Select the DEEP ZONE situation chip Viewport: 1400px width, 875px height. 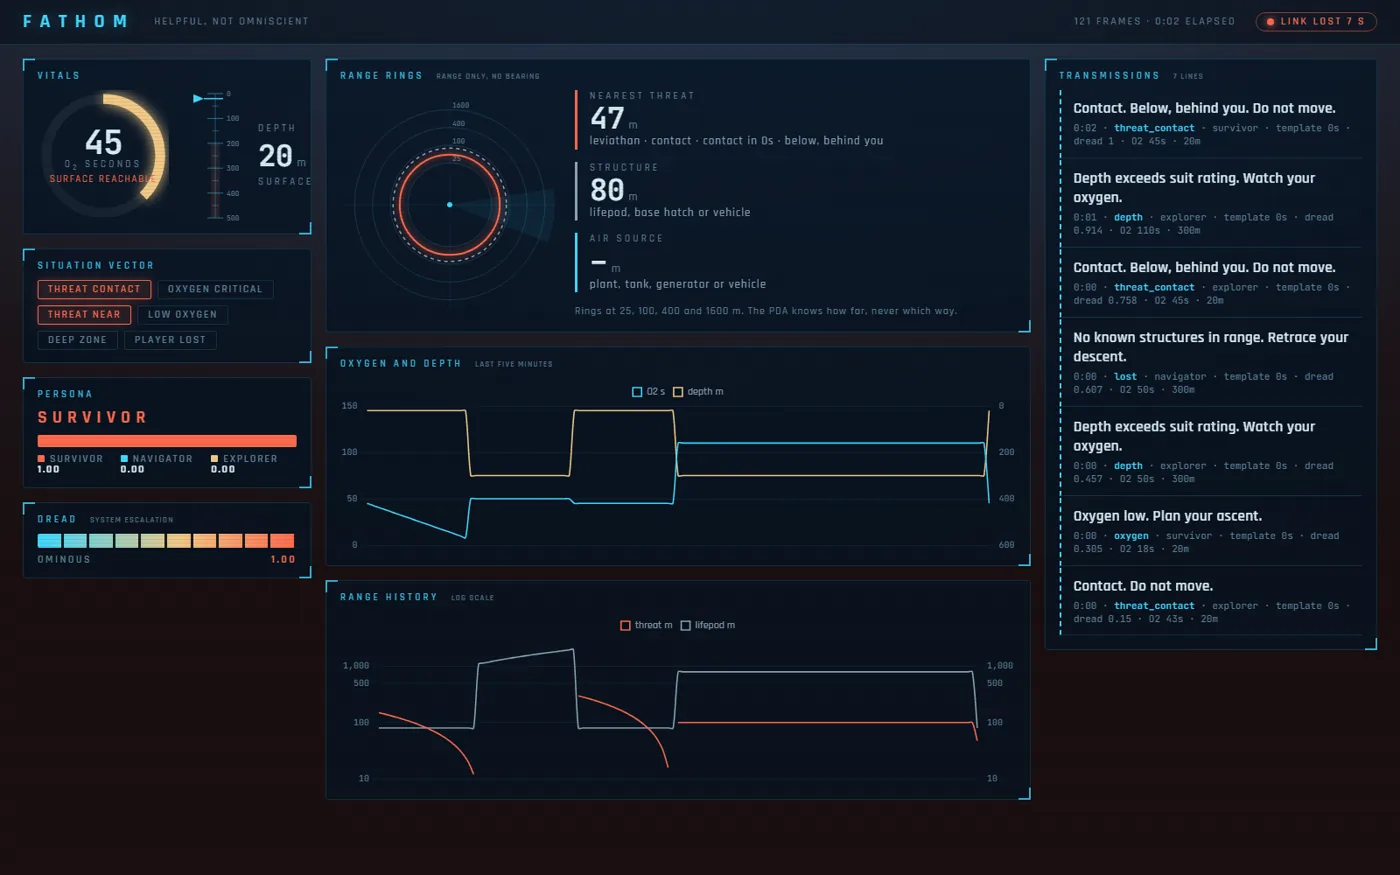tap(77, 340)
